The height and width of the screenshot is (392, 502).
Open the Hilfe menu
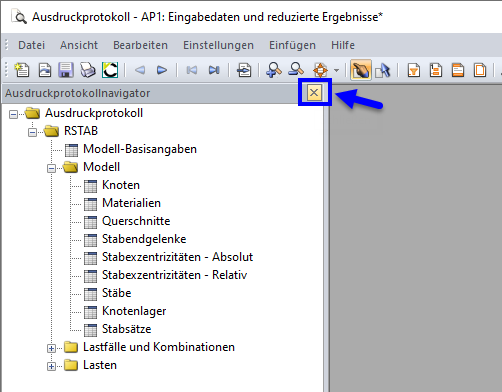[343, 45]
